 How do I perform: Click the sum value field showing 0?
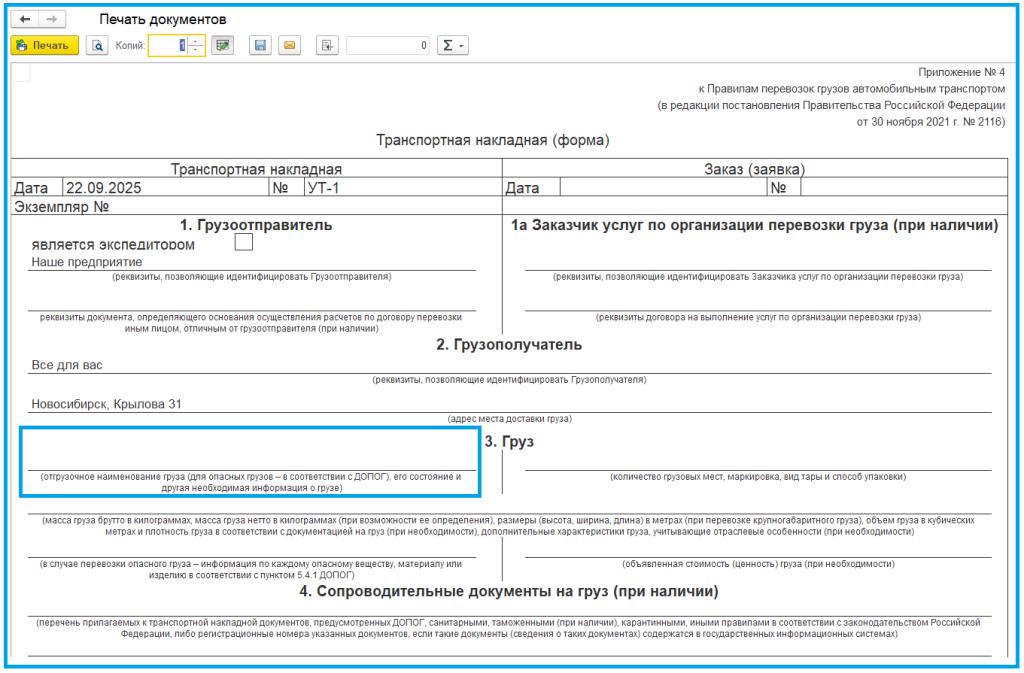click(388, 46)
